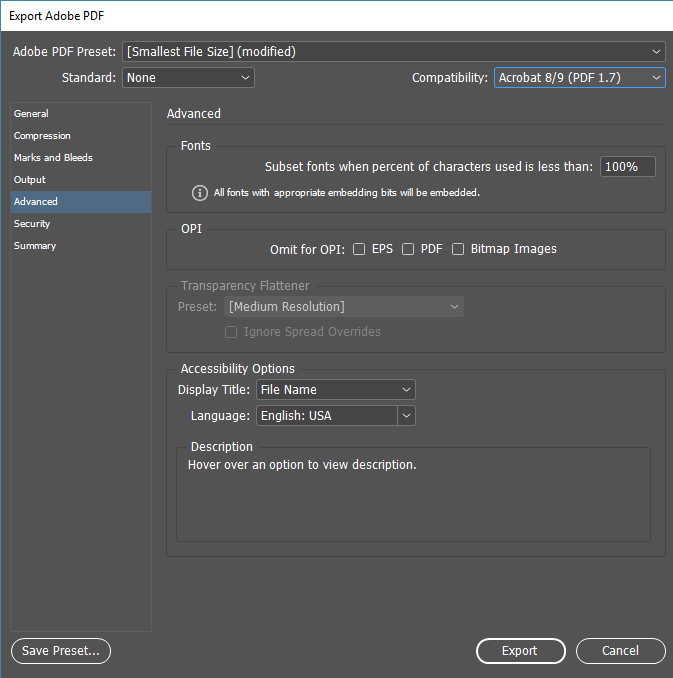
Task: Enable the EPS omit for OPI checkbox
Action: coord(359,249)
